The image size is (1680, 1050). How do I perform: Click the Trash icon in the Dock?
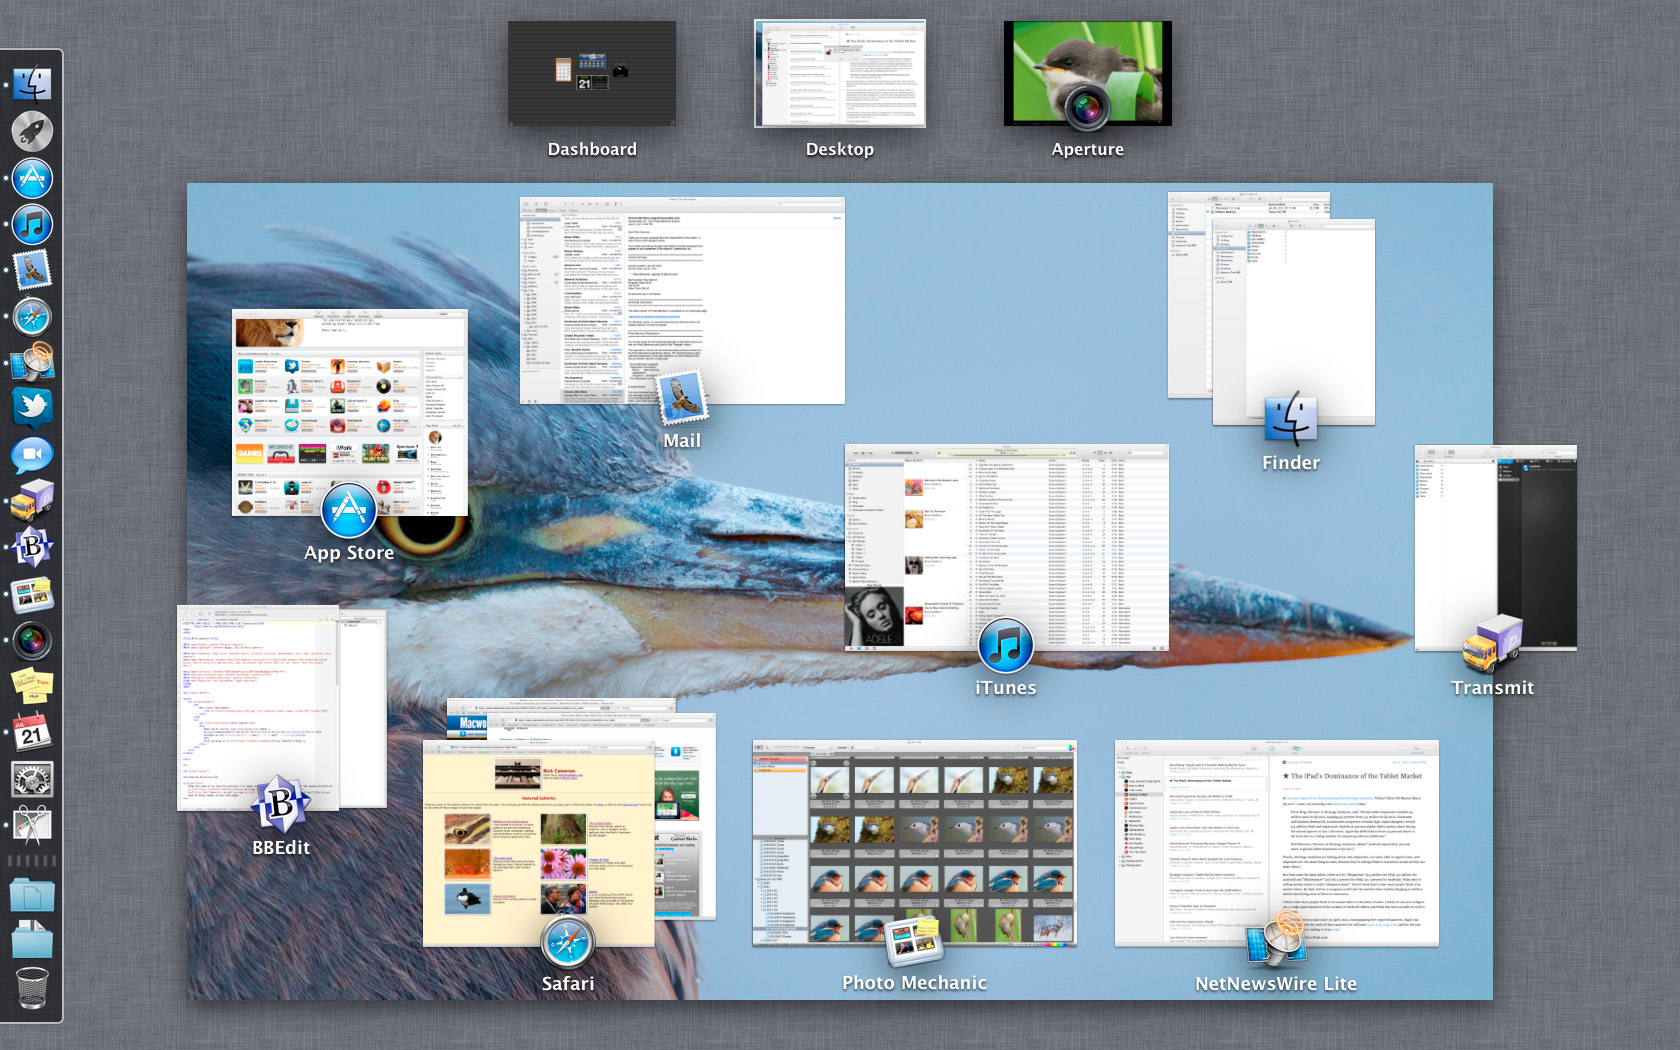[32, 988]
